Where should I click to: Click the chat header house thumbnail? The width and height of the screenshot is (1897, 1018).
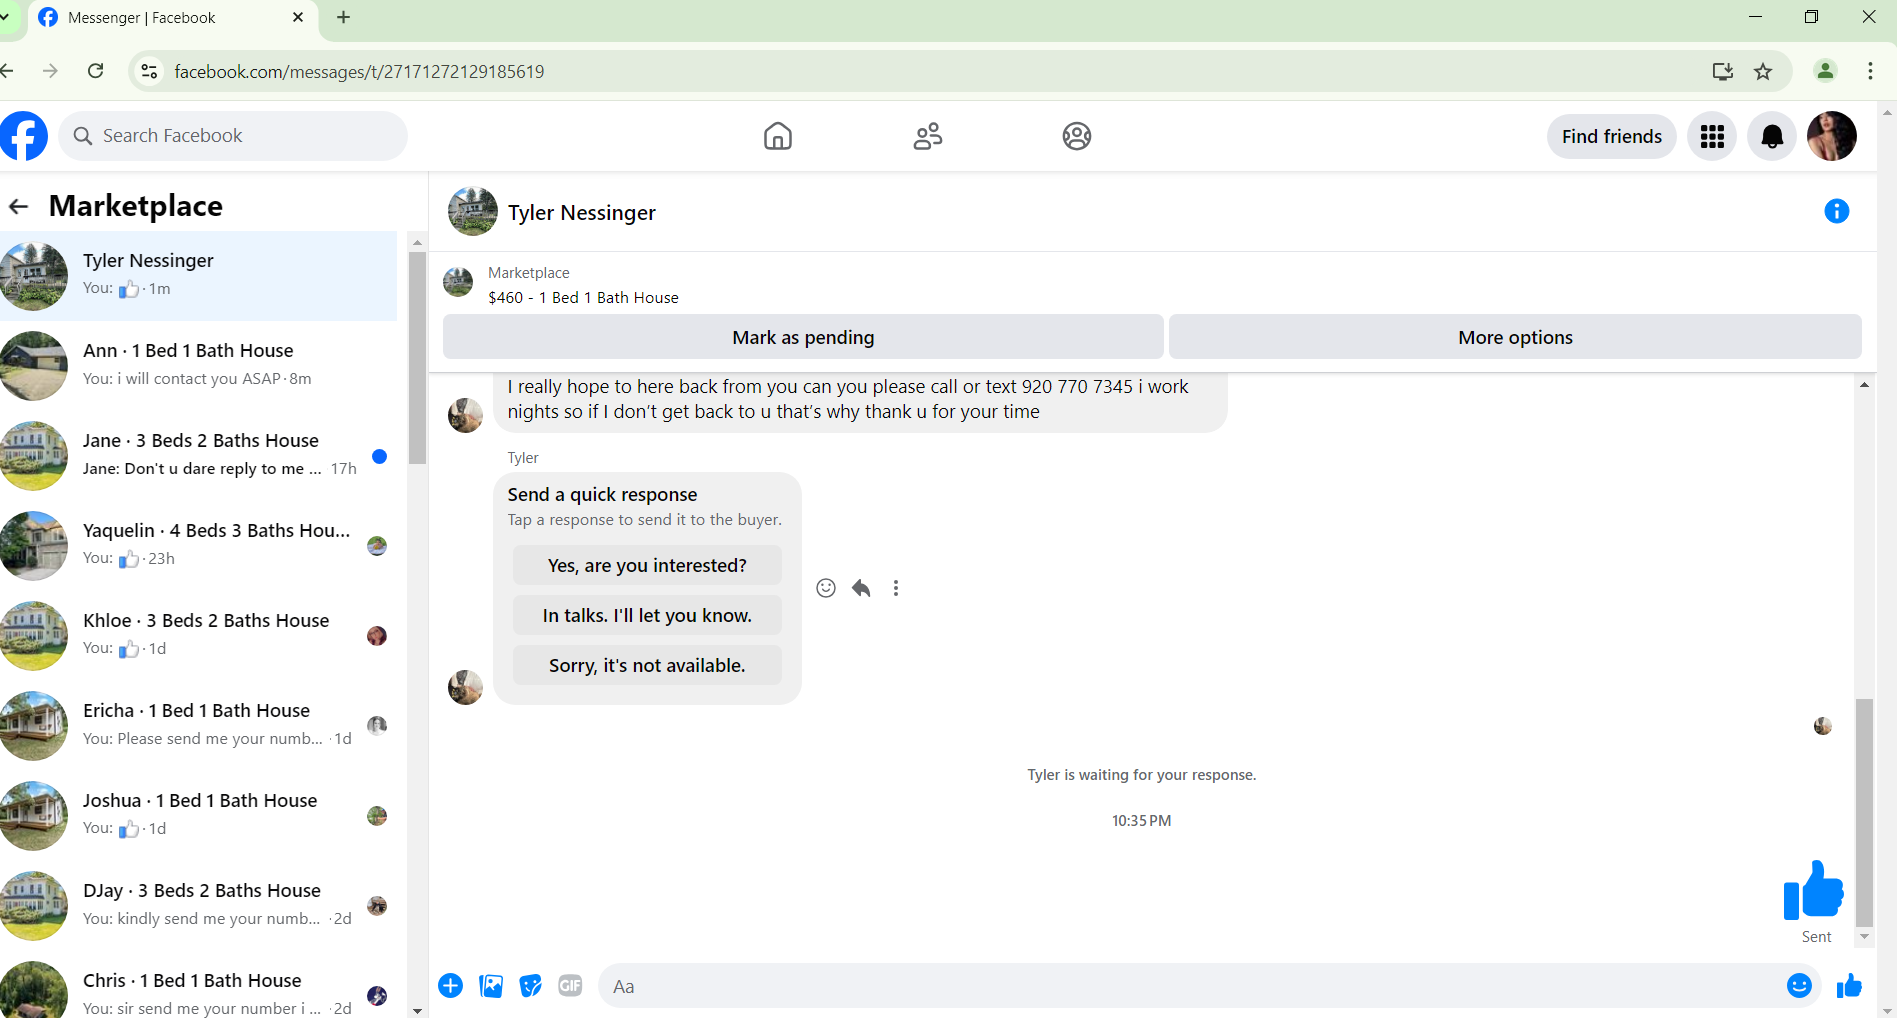(473, 211)
